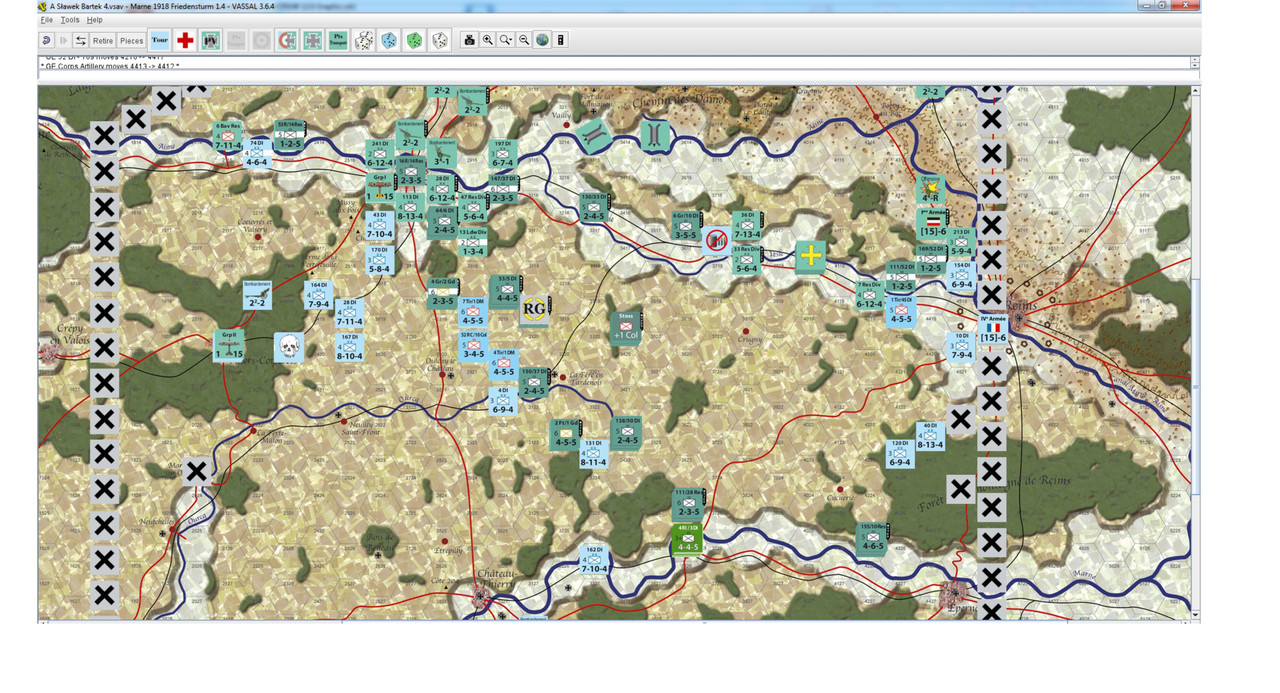Select the bright green 4-4-5 counter
This screenshot has height=693, width=1280.
point(687,538)
